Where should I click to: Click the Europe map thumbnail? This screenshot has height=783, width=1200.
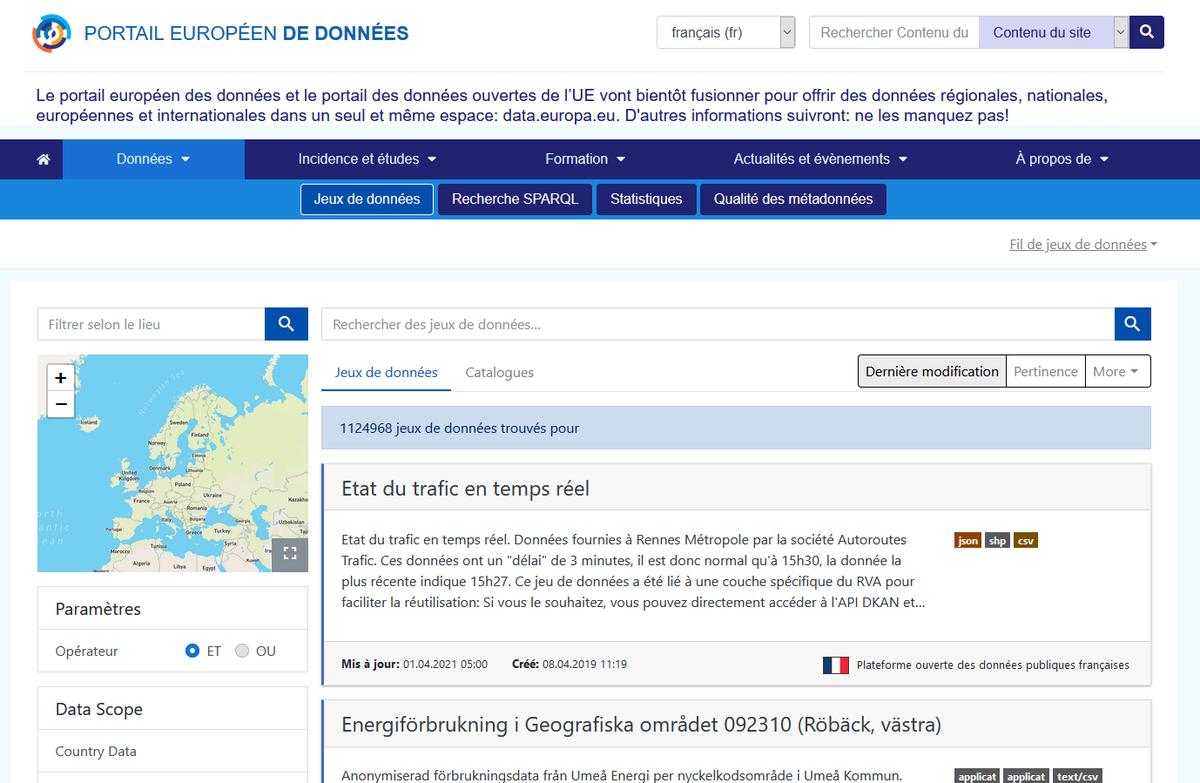(x=172, y=463)
